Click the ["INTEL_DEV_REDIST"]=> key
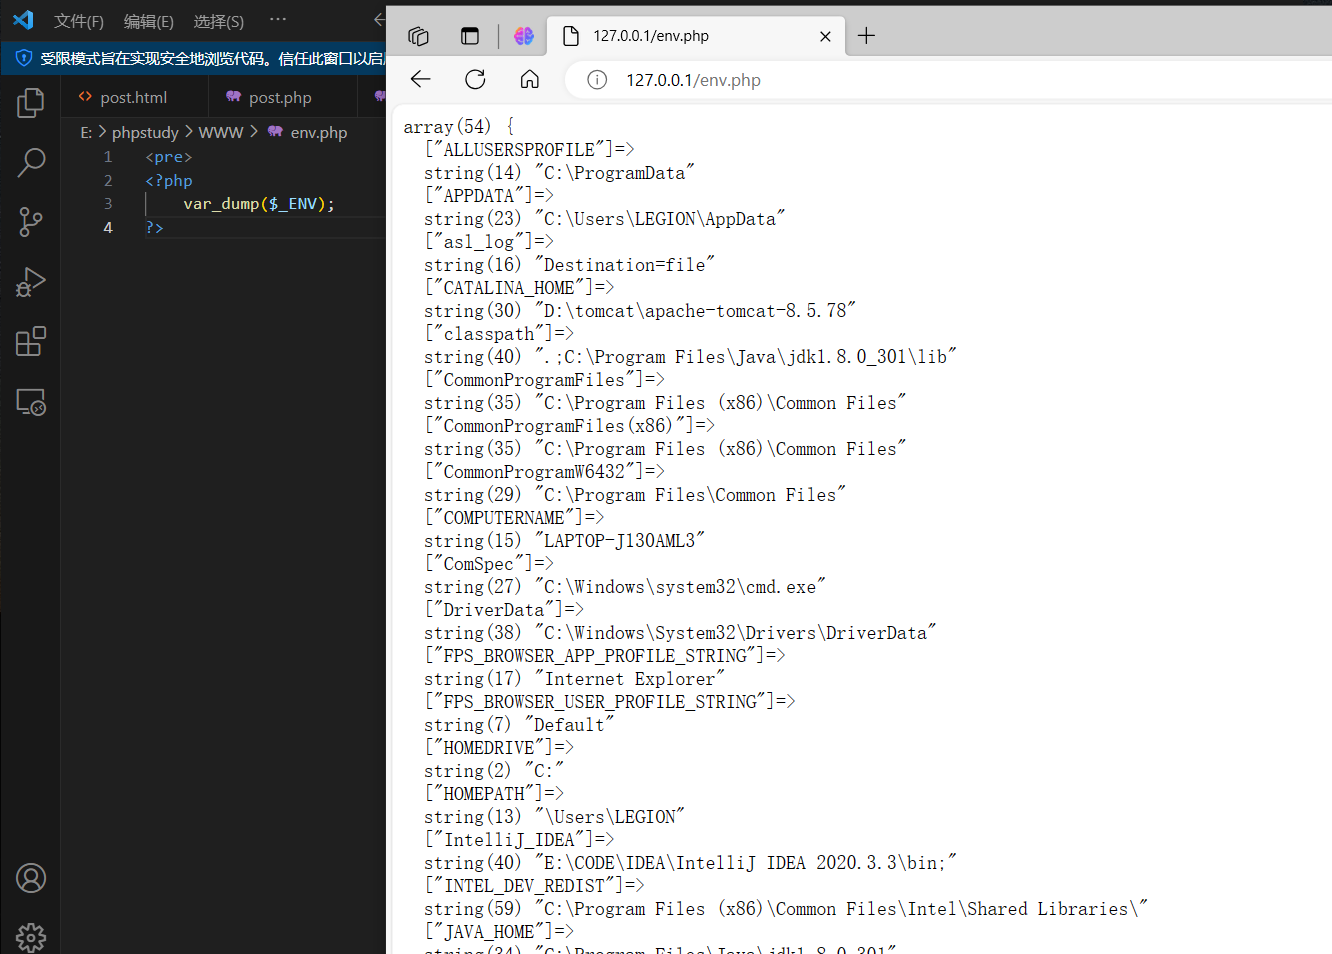This screenshot has width=1332, height=954. point(534,886)
